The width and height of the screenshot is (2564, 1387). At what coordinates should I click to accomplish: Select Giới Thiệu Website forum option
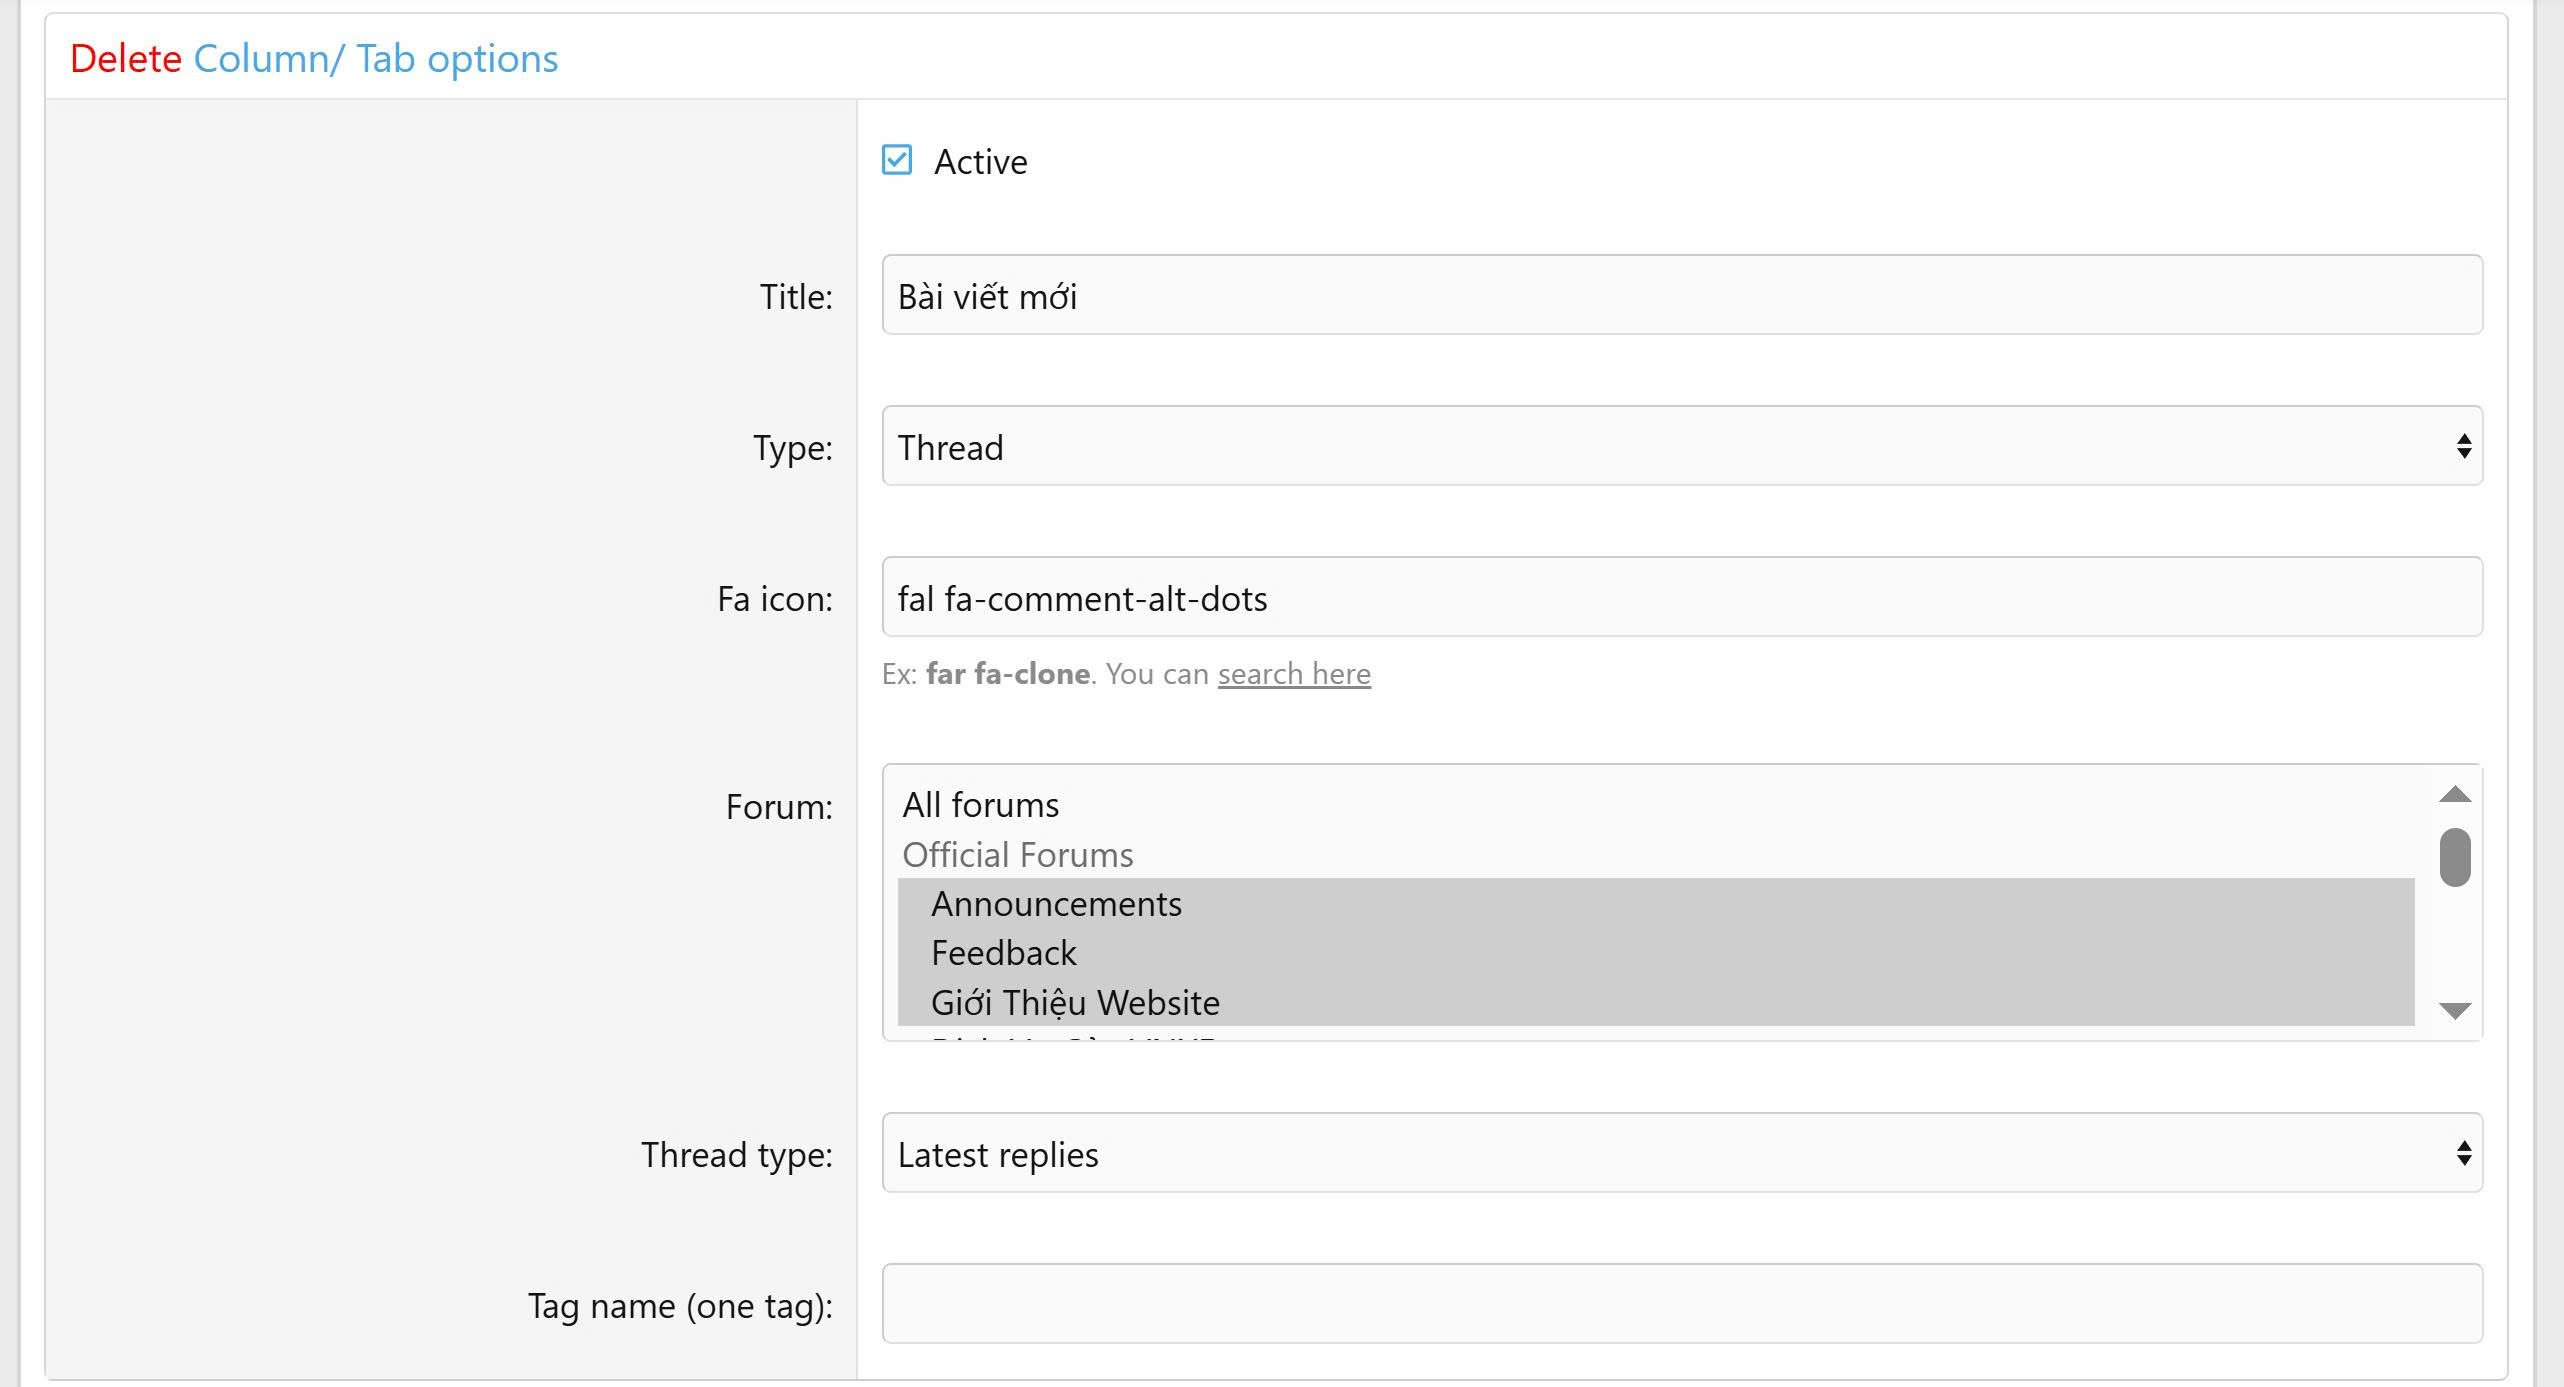(1075, 1002)
